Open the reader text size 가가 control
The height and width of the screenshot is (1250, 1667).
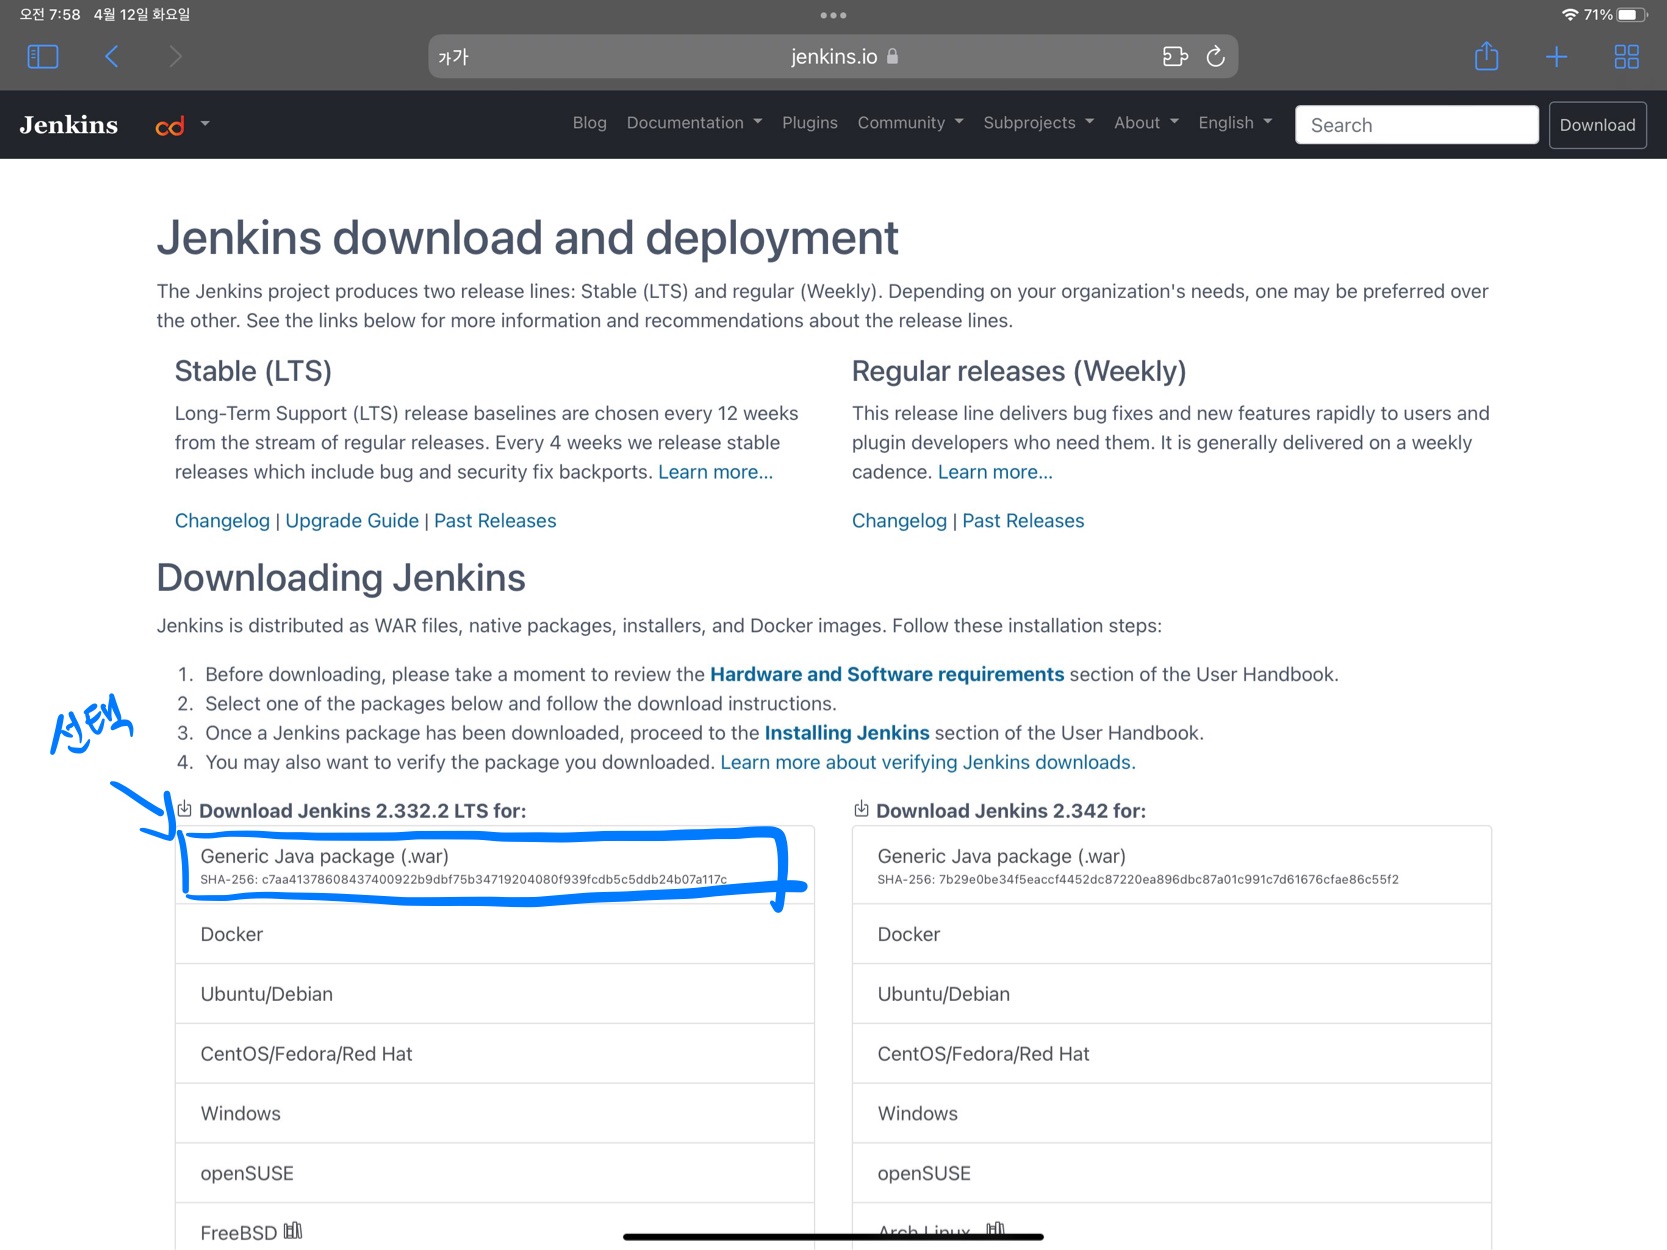[453, 57]
